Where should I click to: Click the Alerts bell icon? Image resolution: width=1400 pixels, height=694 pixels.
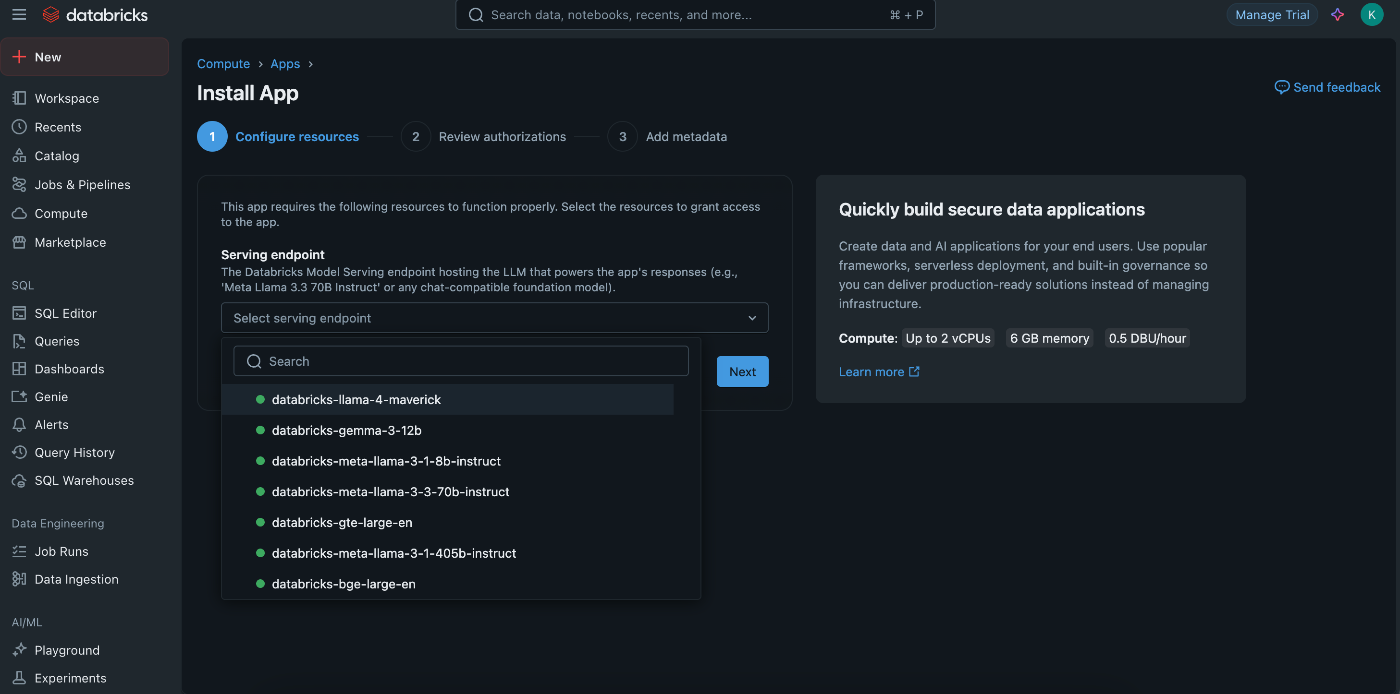point(19,425)
